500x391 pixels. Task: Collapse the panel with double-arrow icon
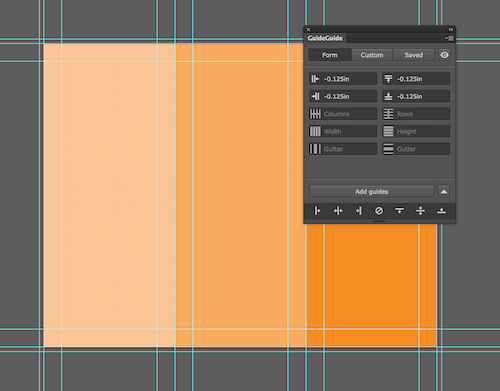point(451,29)
